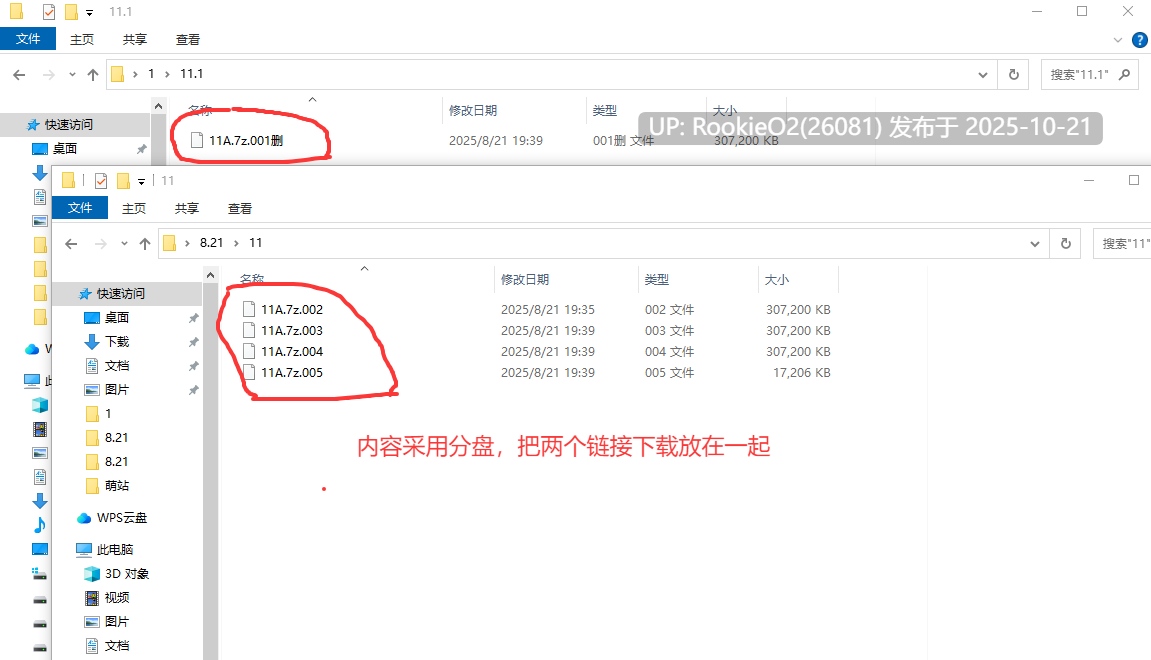Open quick access toolbar dropdown in 11 title bar

142,181
